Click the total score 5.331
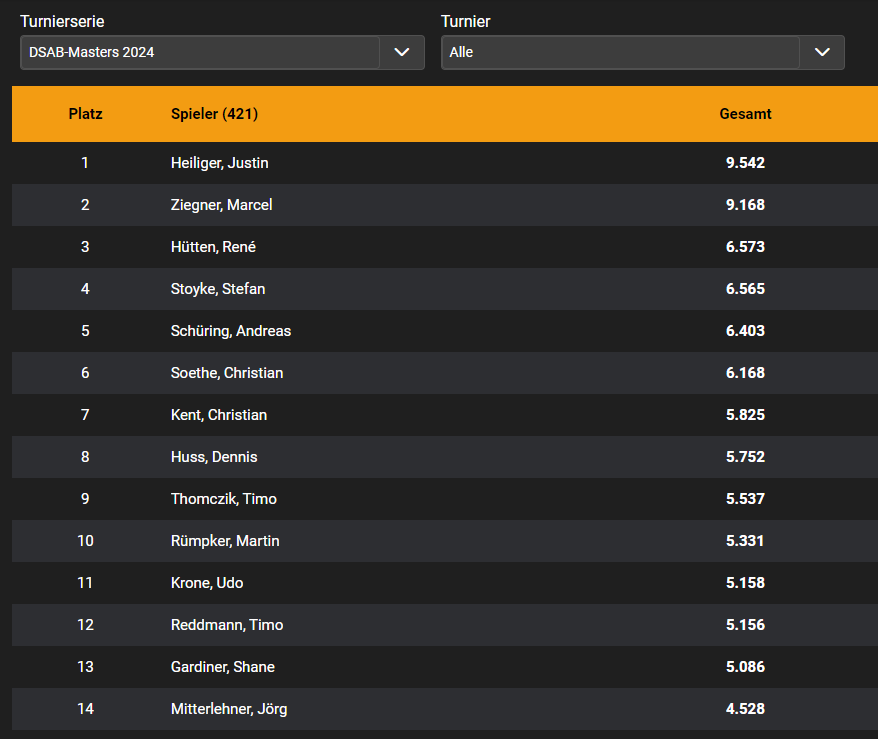Screen dimensions: 878x739 coord(745,541)
